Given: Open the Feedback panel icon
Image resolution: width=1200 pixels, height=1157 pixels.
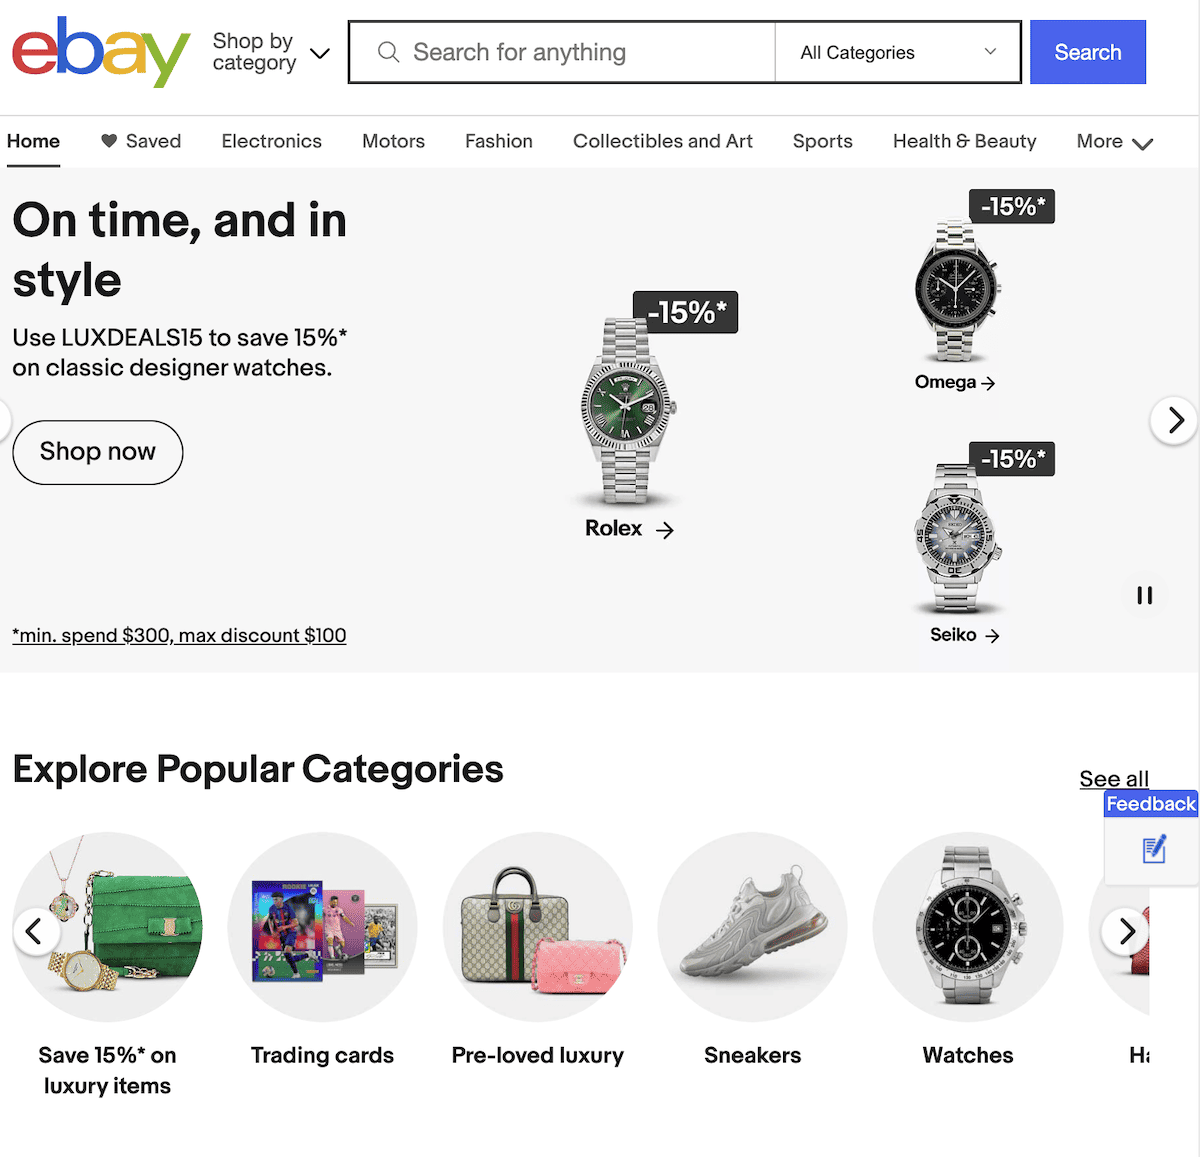Looking at the screenshot, I should pyautogui.click(x=1152, y=849).
